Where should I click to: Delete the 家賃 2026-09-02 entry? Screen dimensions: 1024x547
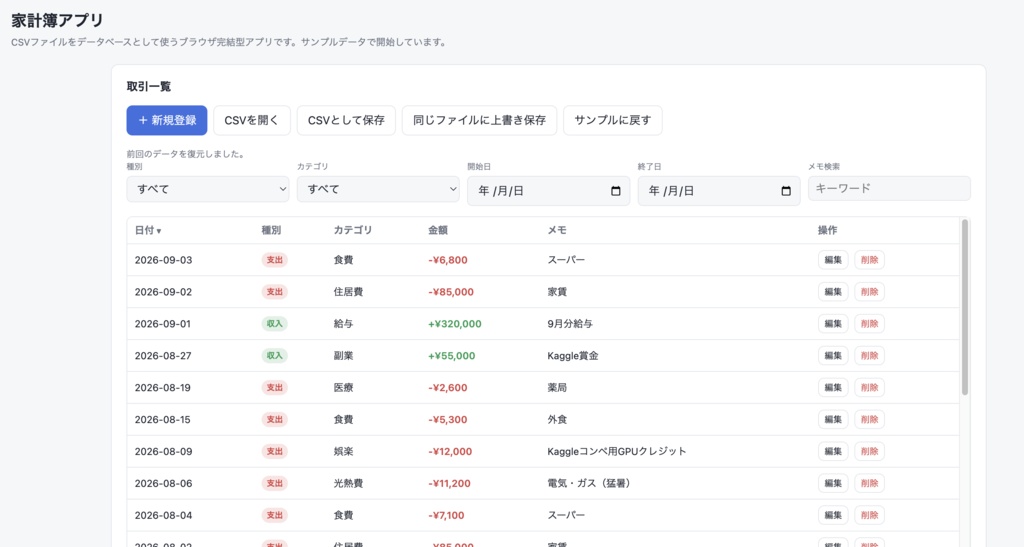[x=869, y=292]
